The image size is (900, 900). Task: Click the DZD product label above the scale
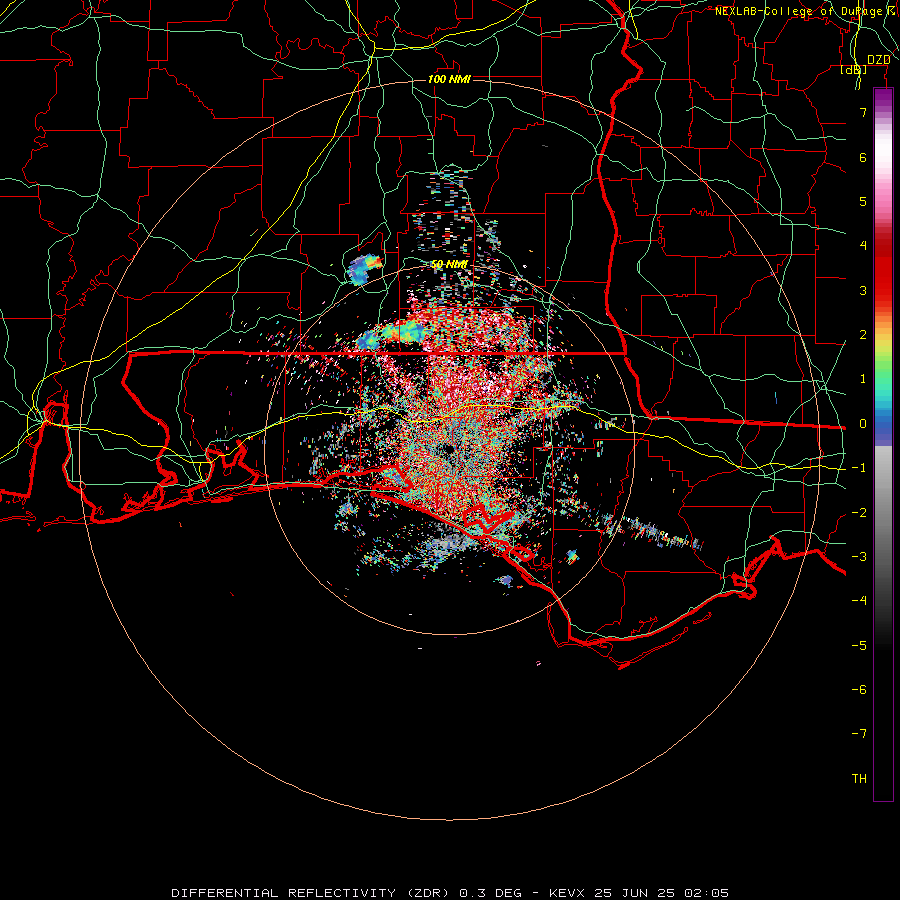[878, 59]
